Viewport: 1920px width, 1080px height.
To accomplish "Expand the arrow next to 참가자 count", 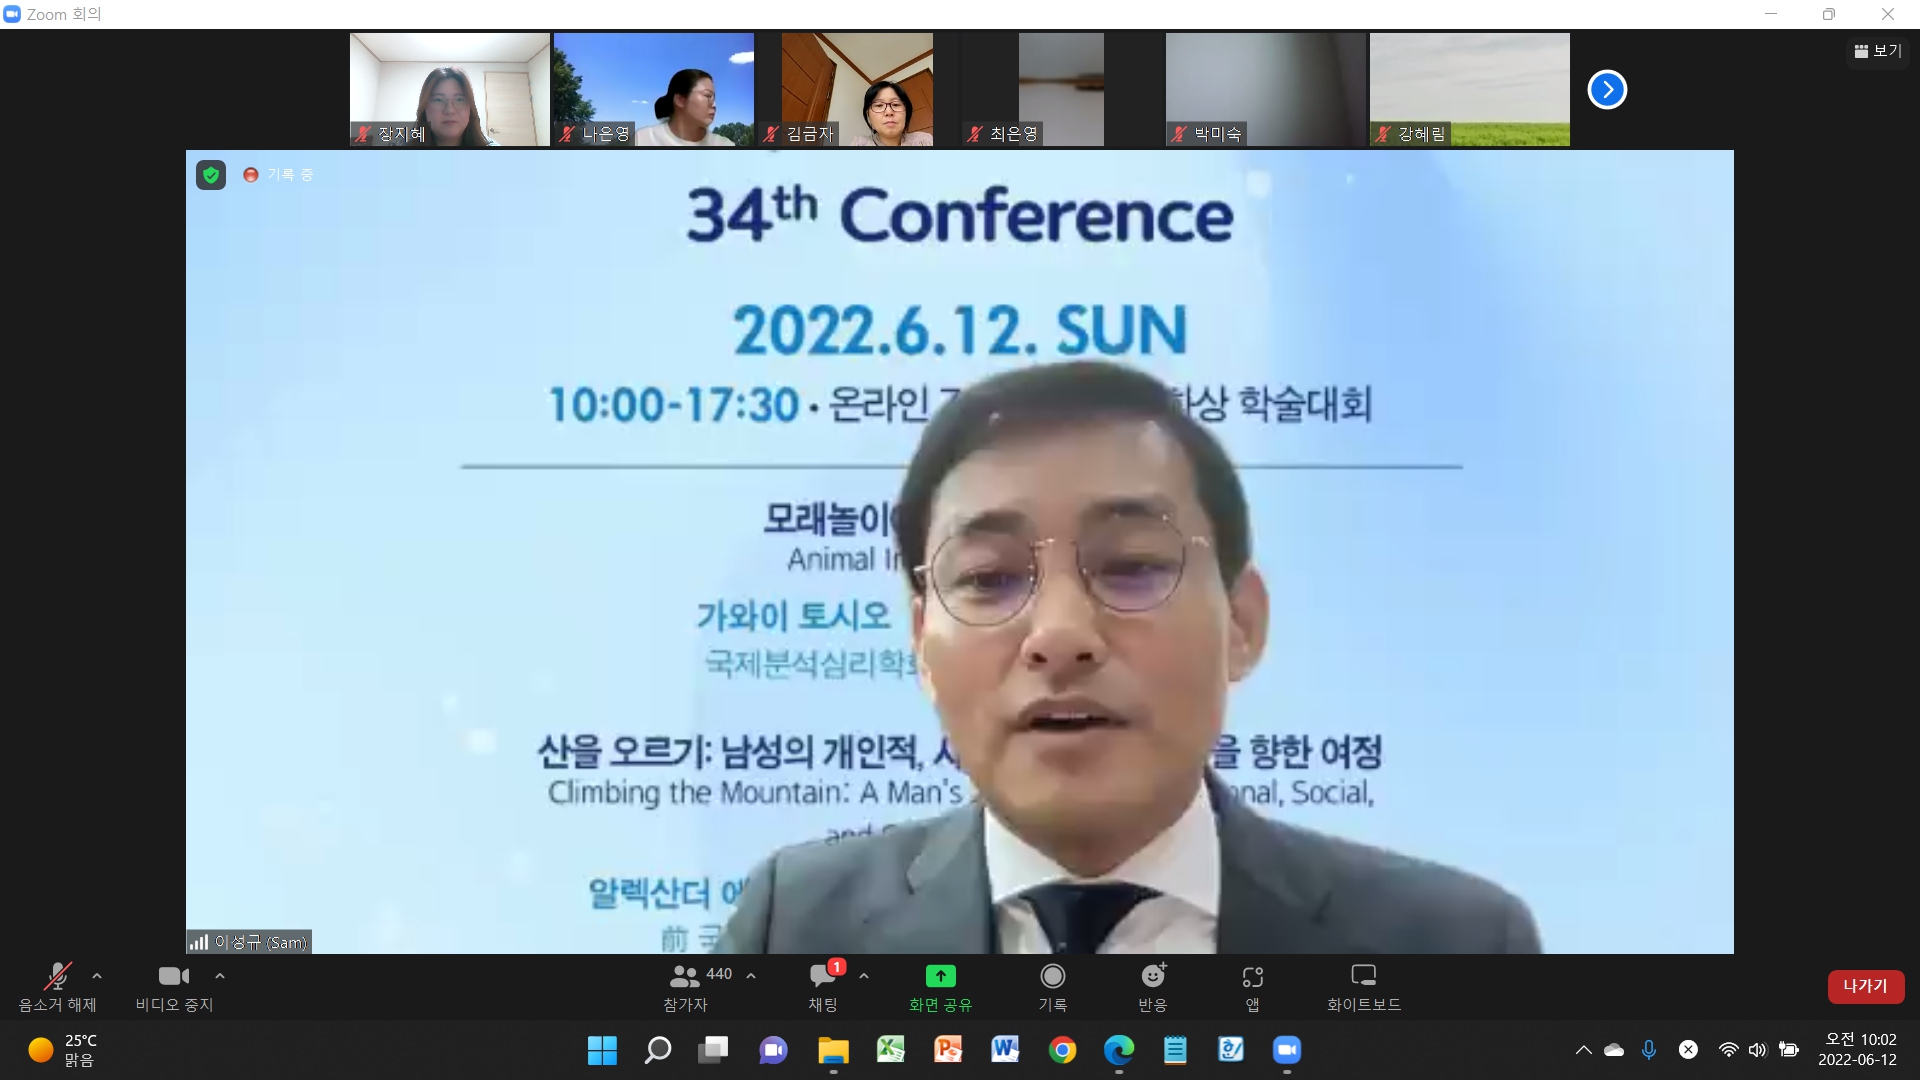I will click(x=751, y=976).
